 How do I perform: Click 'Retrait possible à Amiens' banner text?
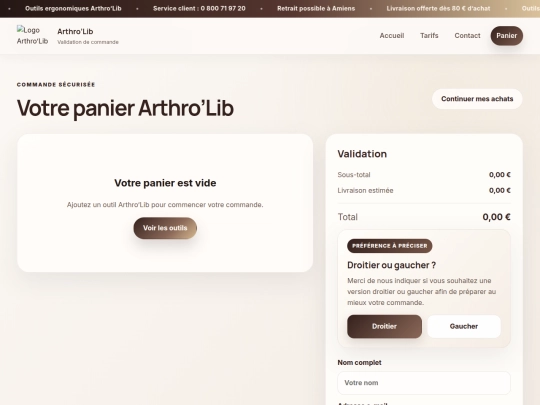[316, 8]
